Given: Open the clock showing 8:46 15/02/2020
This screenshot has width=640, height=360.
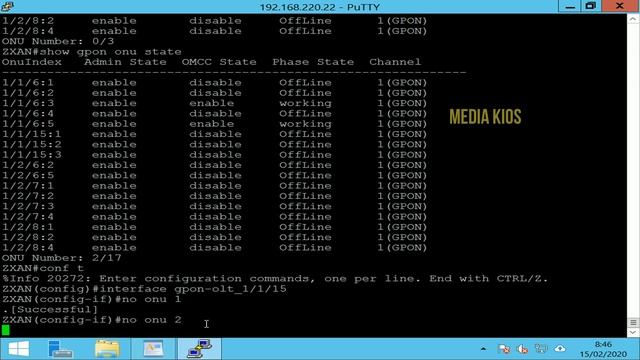Looking at the screenshot, I should coord(603,349).
